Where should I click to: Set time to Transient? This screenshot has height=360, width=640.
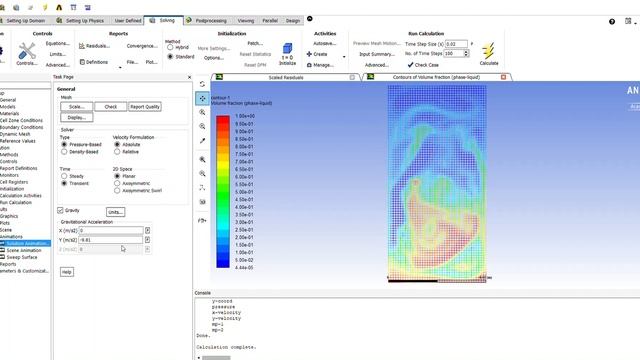pyautogui.click(x=64, y=184)
